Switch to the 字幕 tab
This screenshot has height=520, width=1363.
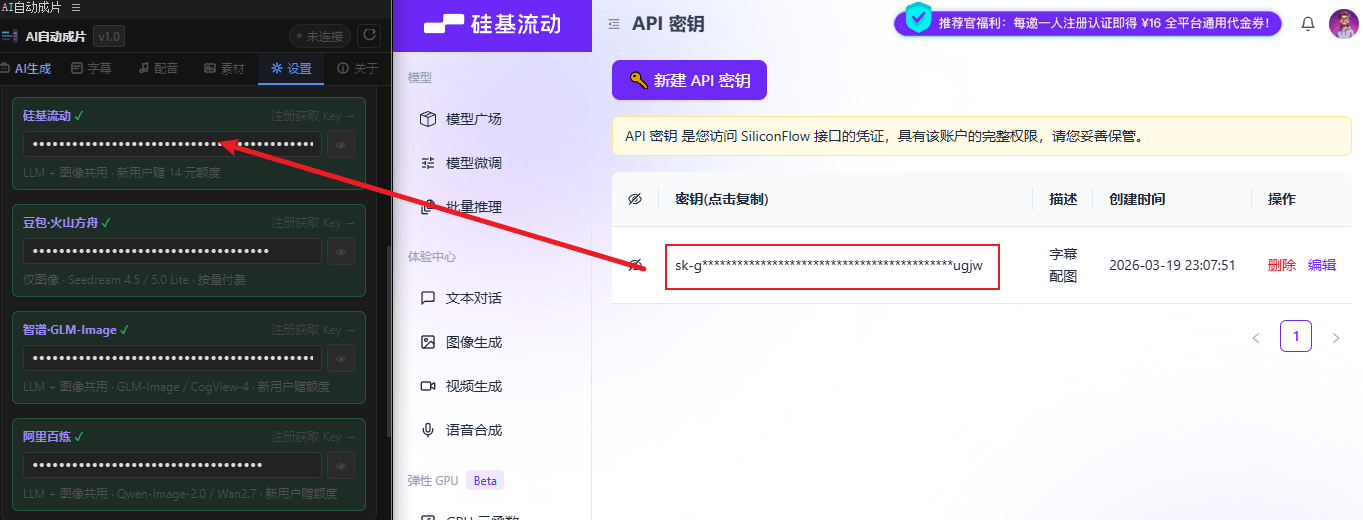coord(92,68)
